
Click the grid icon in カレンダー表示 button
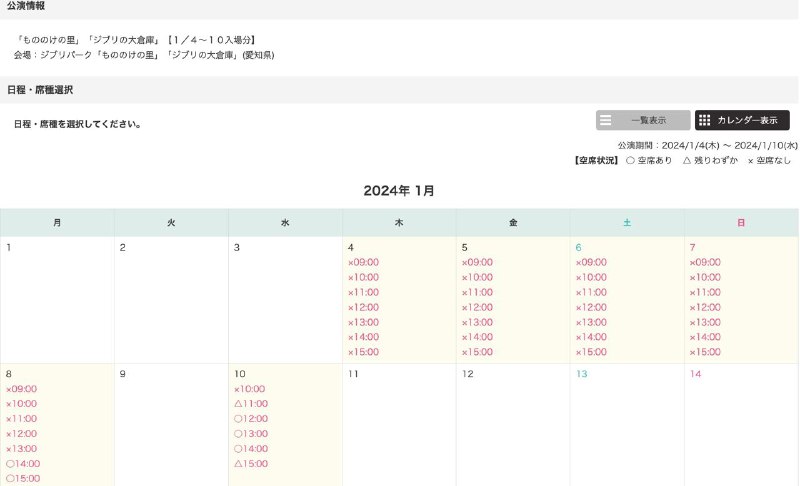pos(705,120)
